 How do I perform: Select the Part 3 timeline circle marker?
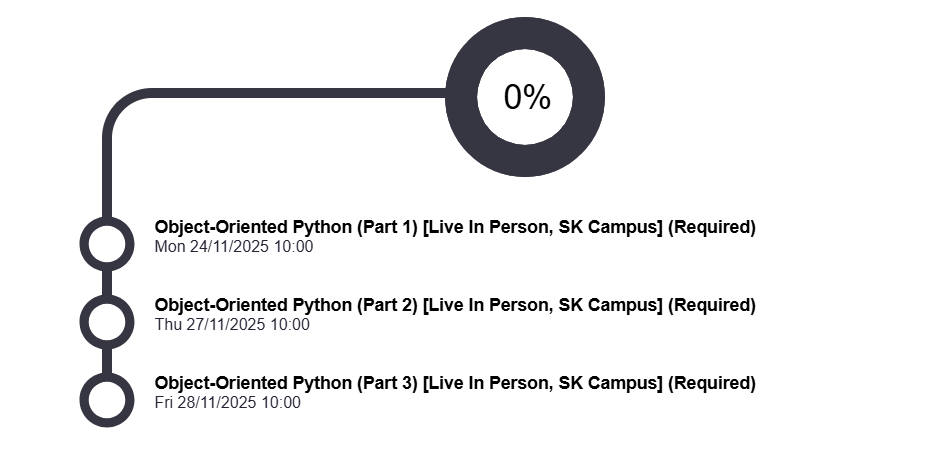click(106, 400)
